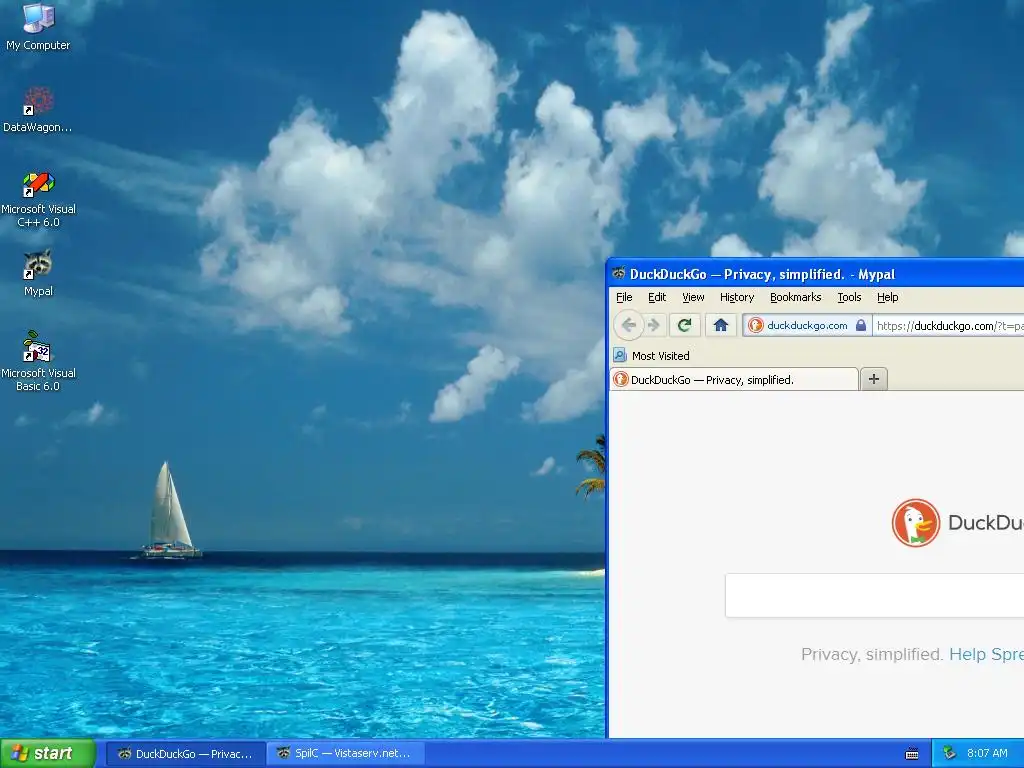Image resolution: width=1024 pixels, height=768 pixels.
Task: Open the History menu in Mypal
Action: tap(737, 297)
